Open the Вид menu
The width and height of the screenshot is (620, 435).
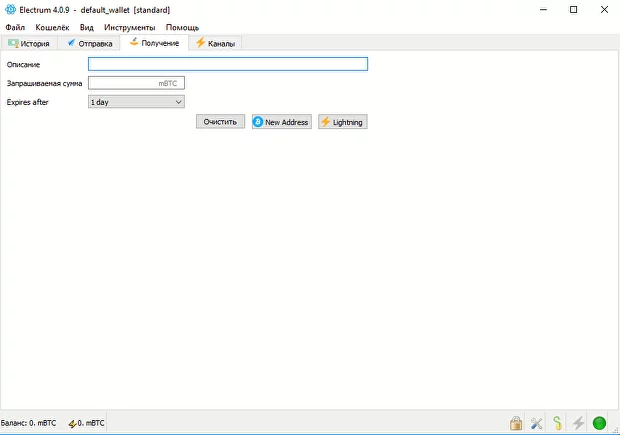click(x=87, y=27)
